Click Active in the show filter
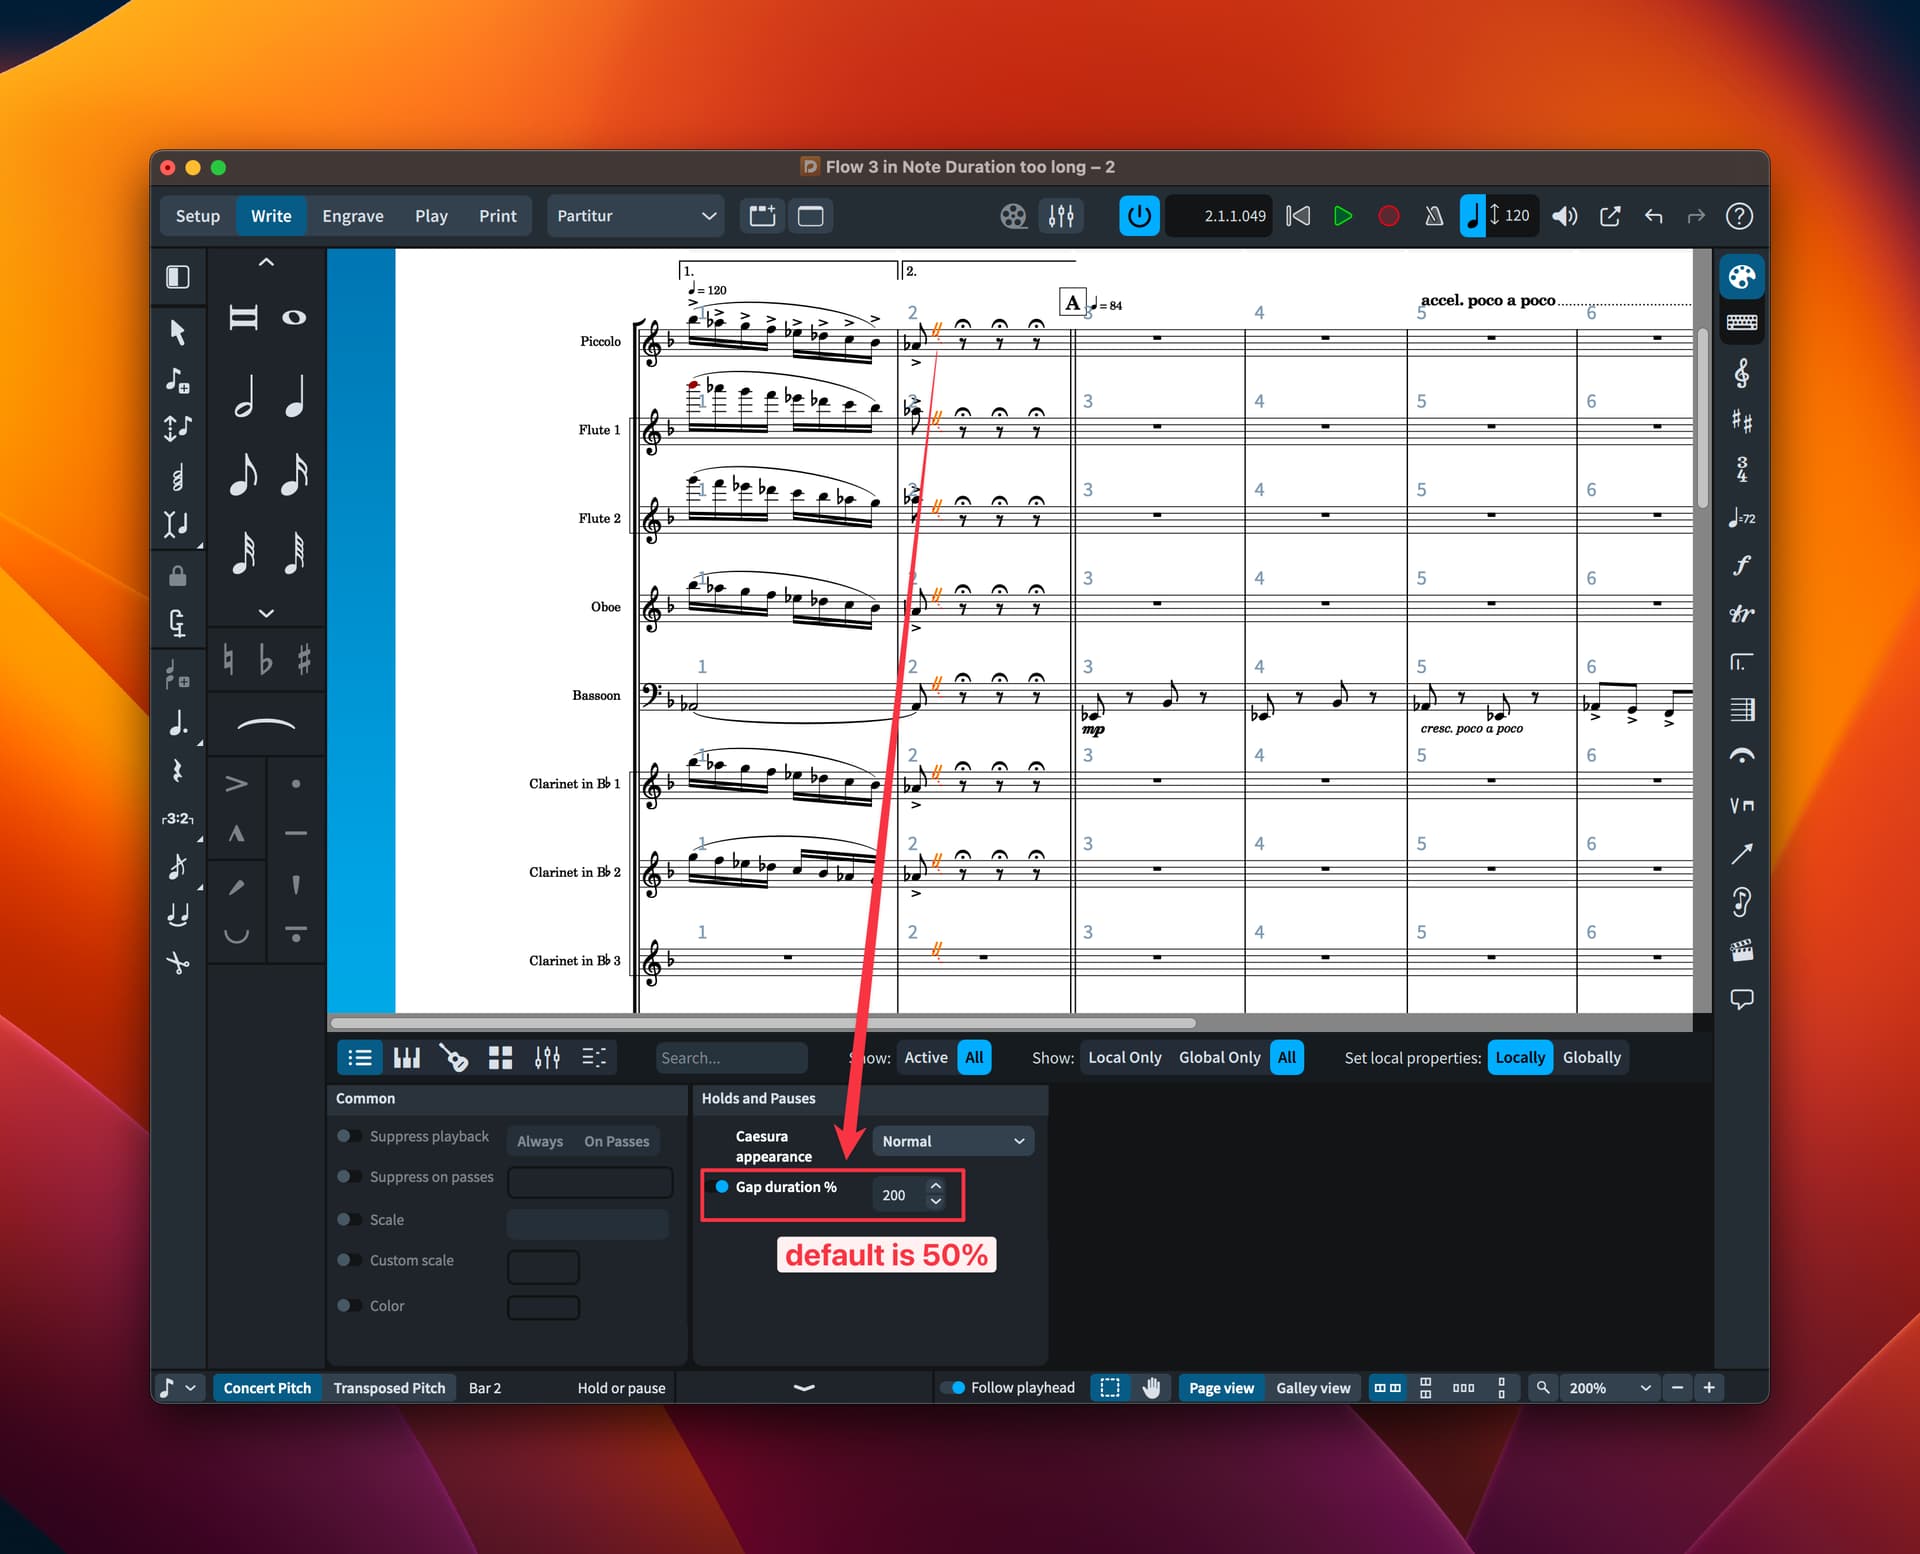 click(x=926, y=1058)
